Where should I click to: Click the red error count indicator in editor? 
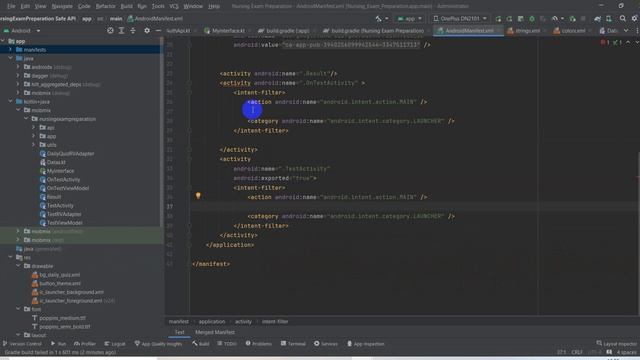click(605, 42)
